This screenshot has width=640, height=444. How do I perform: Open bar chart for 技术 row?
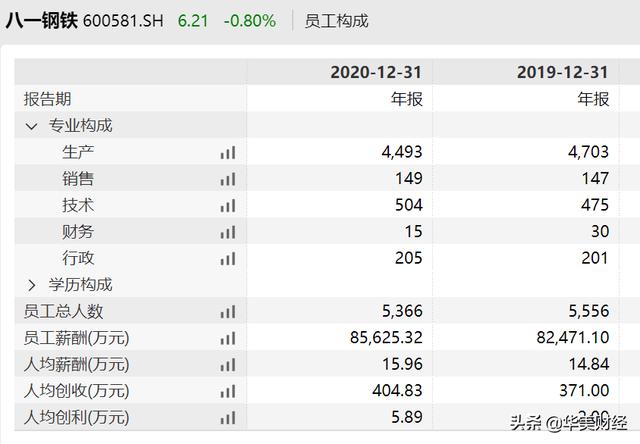tap(228, 205)
